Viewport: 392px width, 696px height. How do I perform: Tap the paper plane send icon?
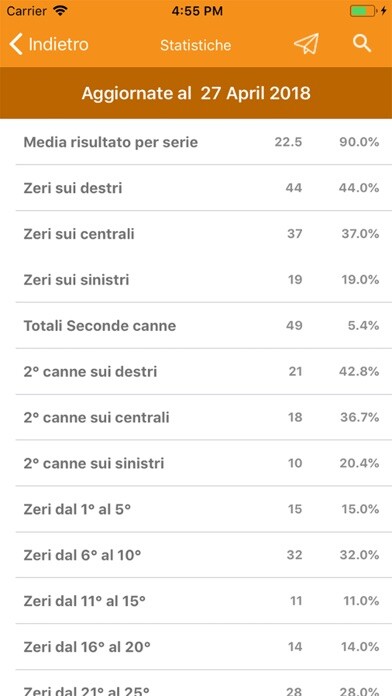(x=306, y=44)
